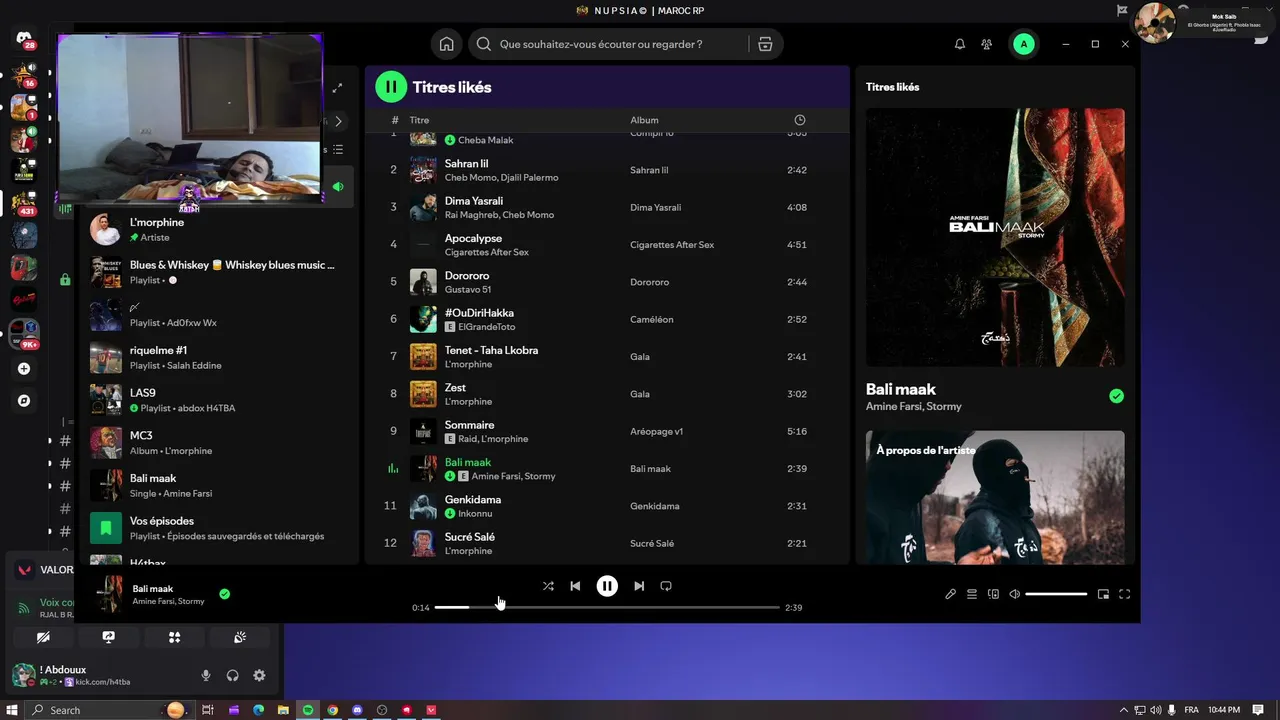The image size is (1280, 720).
Task: Open the mini player icon
Action: 1103,594
